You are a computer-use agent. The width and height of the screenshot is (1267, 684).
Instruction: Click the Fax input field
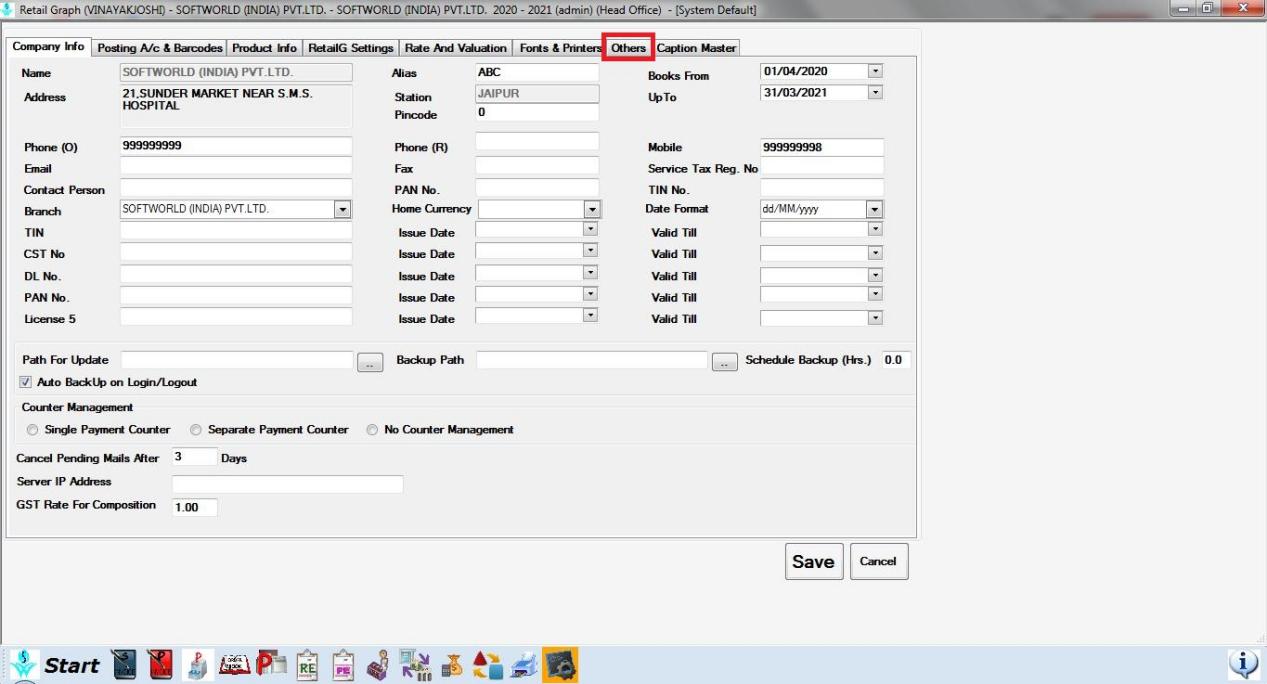click(537, 166)
